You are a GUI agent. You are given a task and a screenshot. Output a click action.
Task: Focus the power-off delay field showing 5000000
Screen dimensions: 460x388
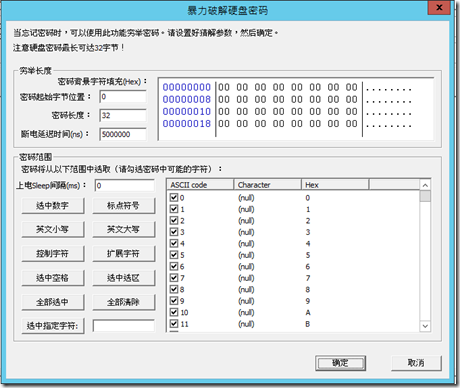pos(123,134)
